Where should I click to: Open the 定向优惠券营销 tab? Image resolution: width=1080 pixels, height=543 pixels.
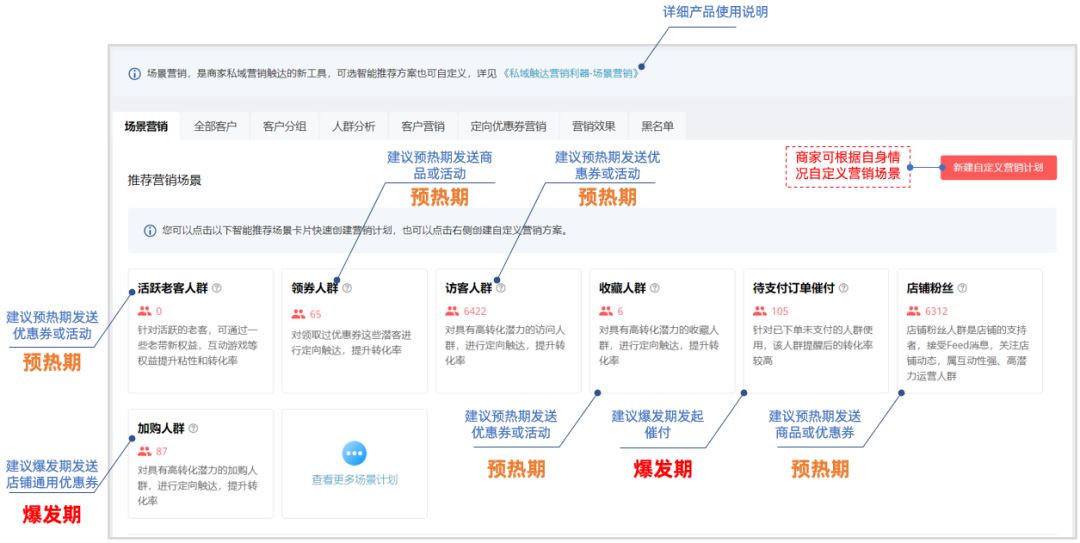pyautogui.click(x=508, y=127)
